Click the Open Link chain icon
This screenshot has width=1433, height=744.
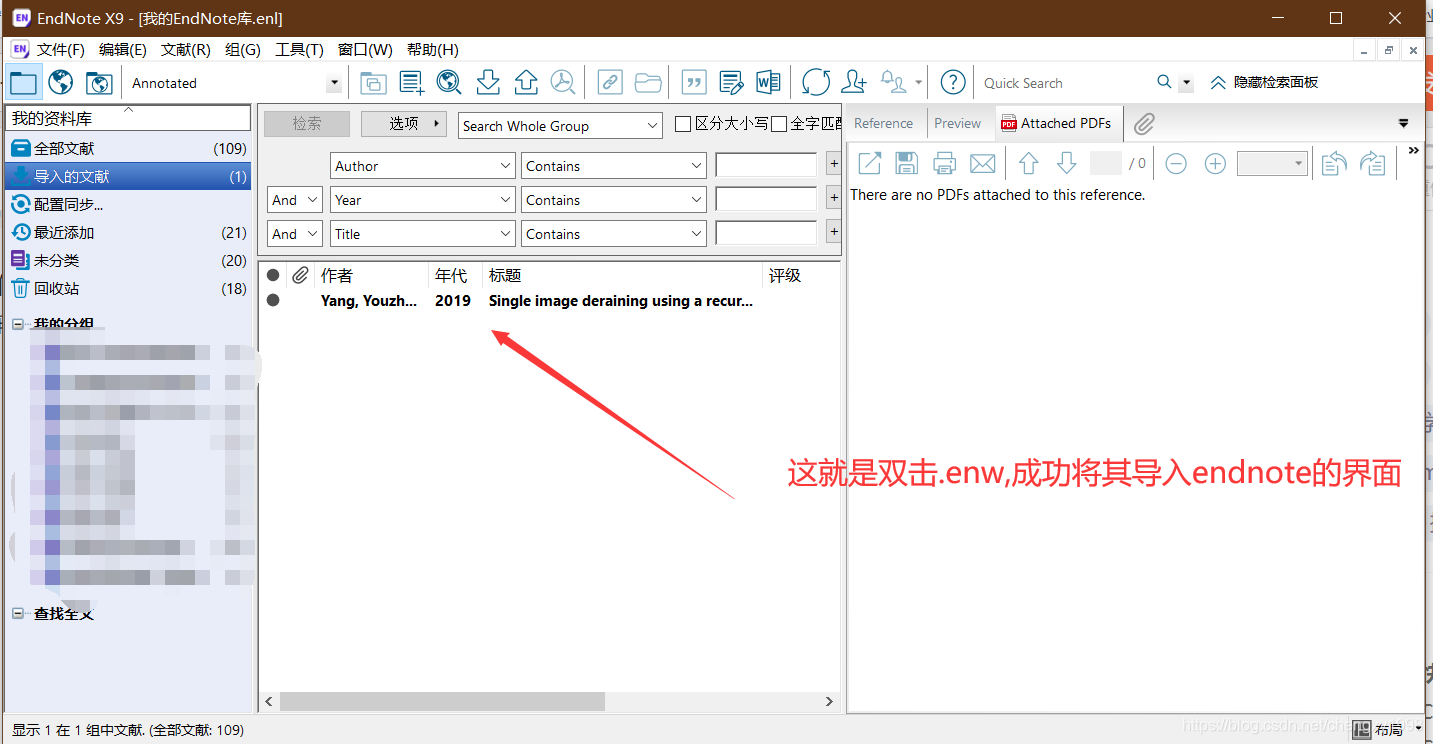click(609, 82)
